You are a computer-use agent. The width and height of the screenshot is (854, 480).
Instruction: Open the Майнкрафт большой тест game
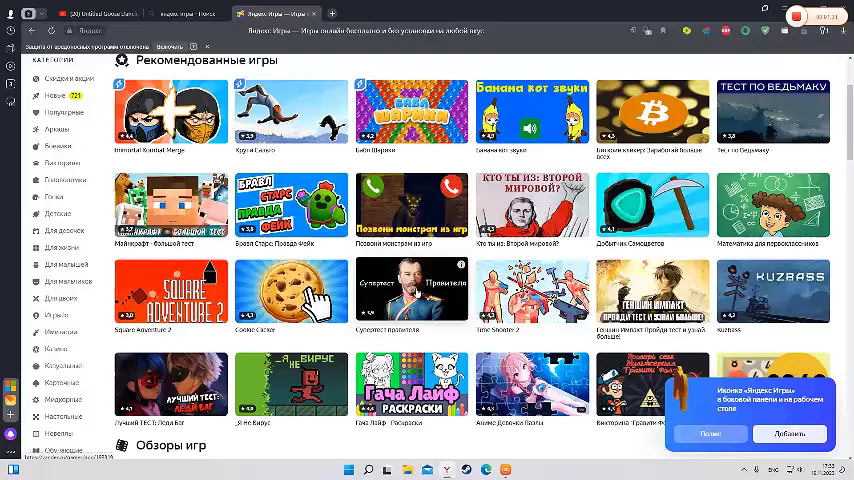[x=171, y=205]
